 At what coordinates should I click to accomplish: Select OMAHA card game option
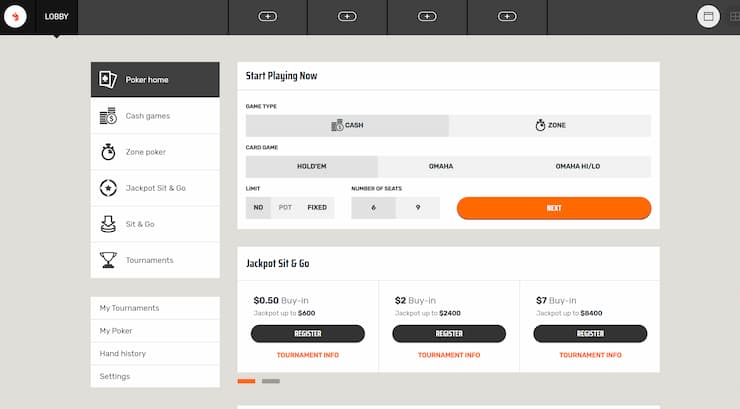click(x=441, y=167)
